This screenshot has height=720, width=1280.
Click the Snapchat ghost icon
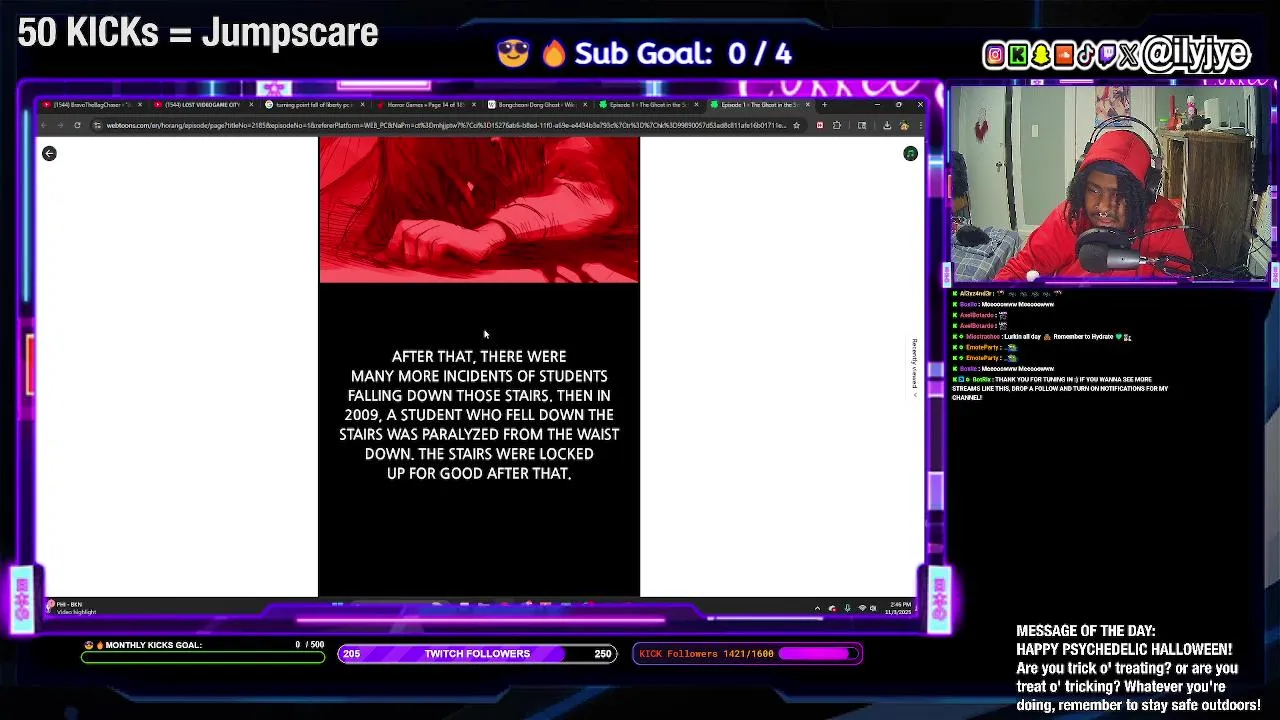(x=1041, y=55)
